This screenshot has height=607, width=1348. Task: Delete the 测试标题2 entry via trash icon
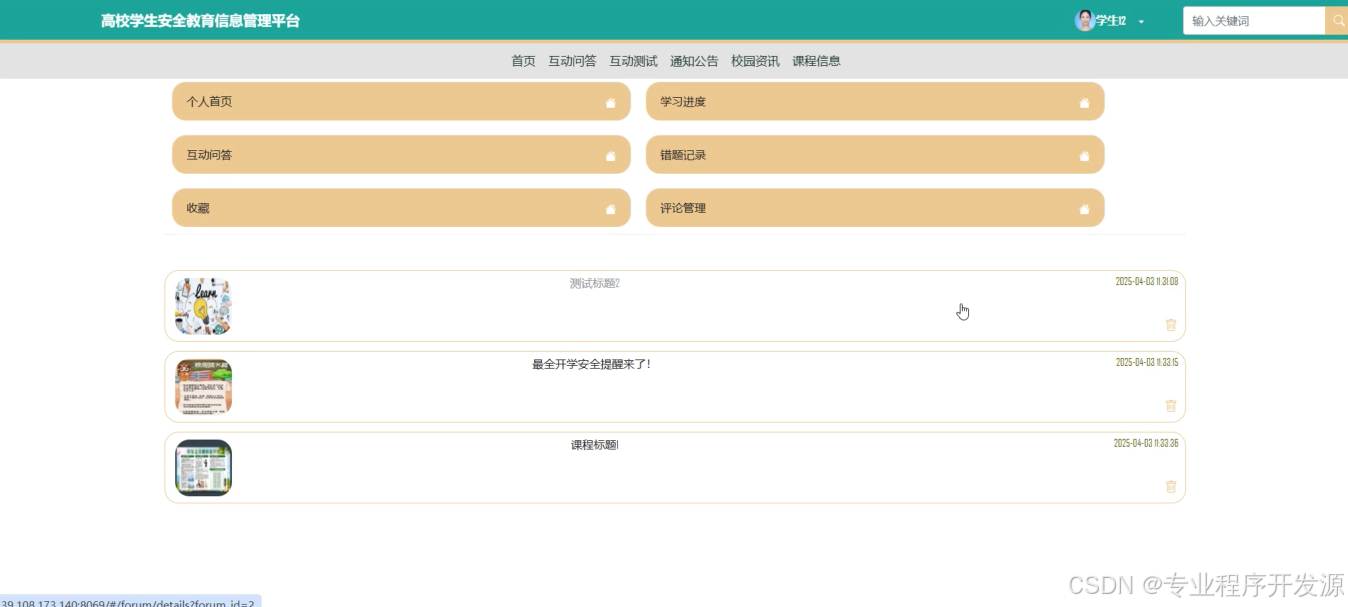pyautogui.click(x=1171, y=325)
